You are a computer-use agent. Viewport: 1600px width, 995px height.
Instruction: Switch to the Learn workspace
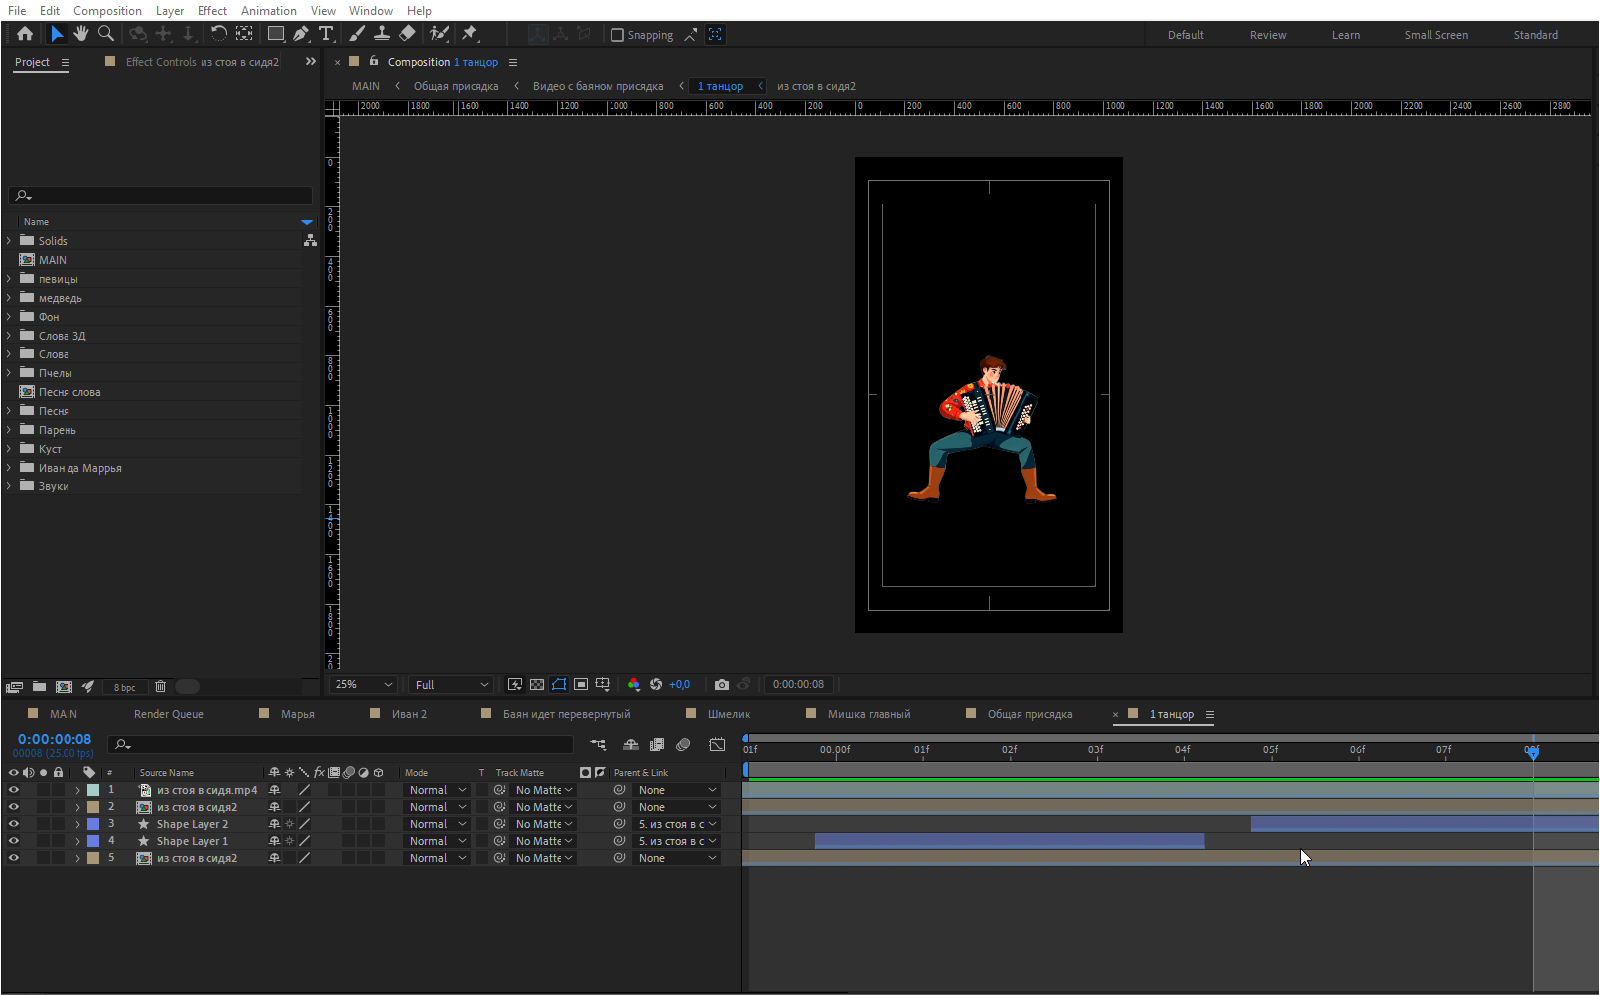1345,35
